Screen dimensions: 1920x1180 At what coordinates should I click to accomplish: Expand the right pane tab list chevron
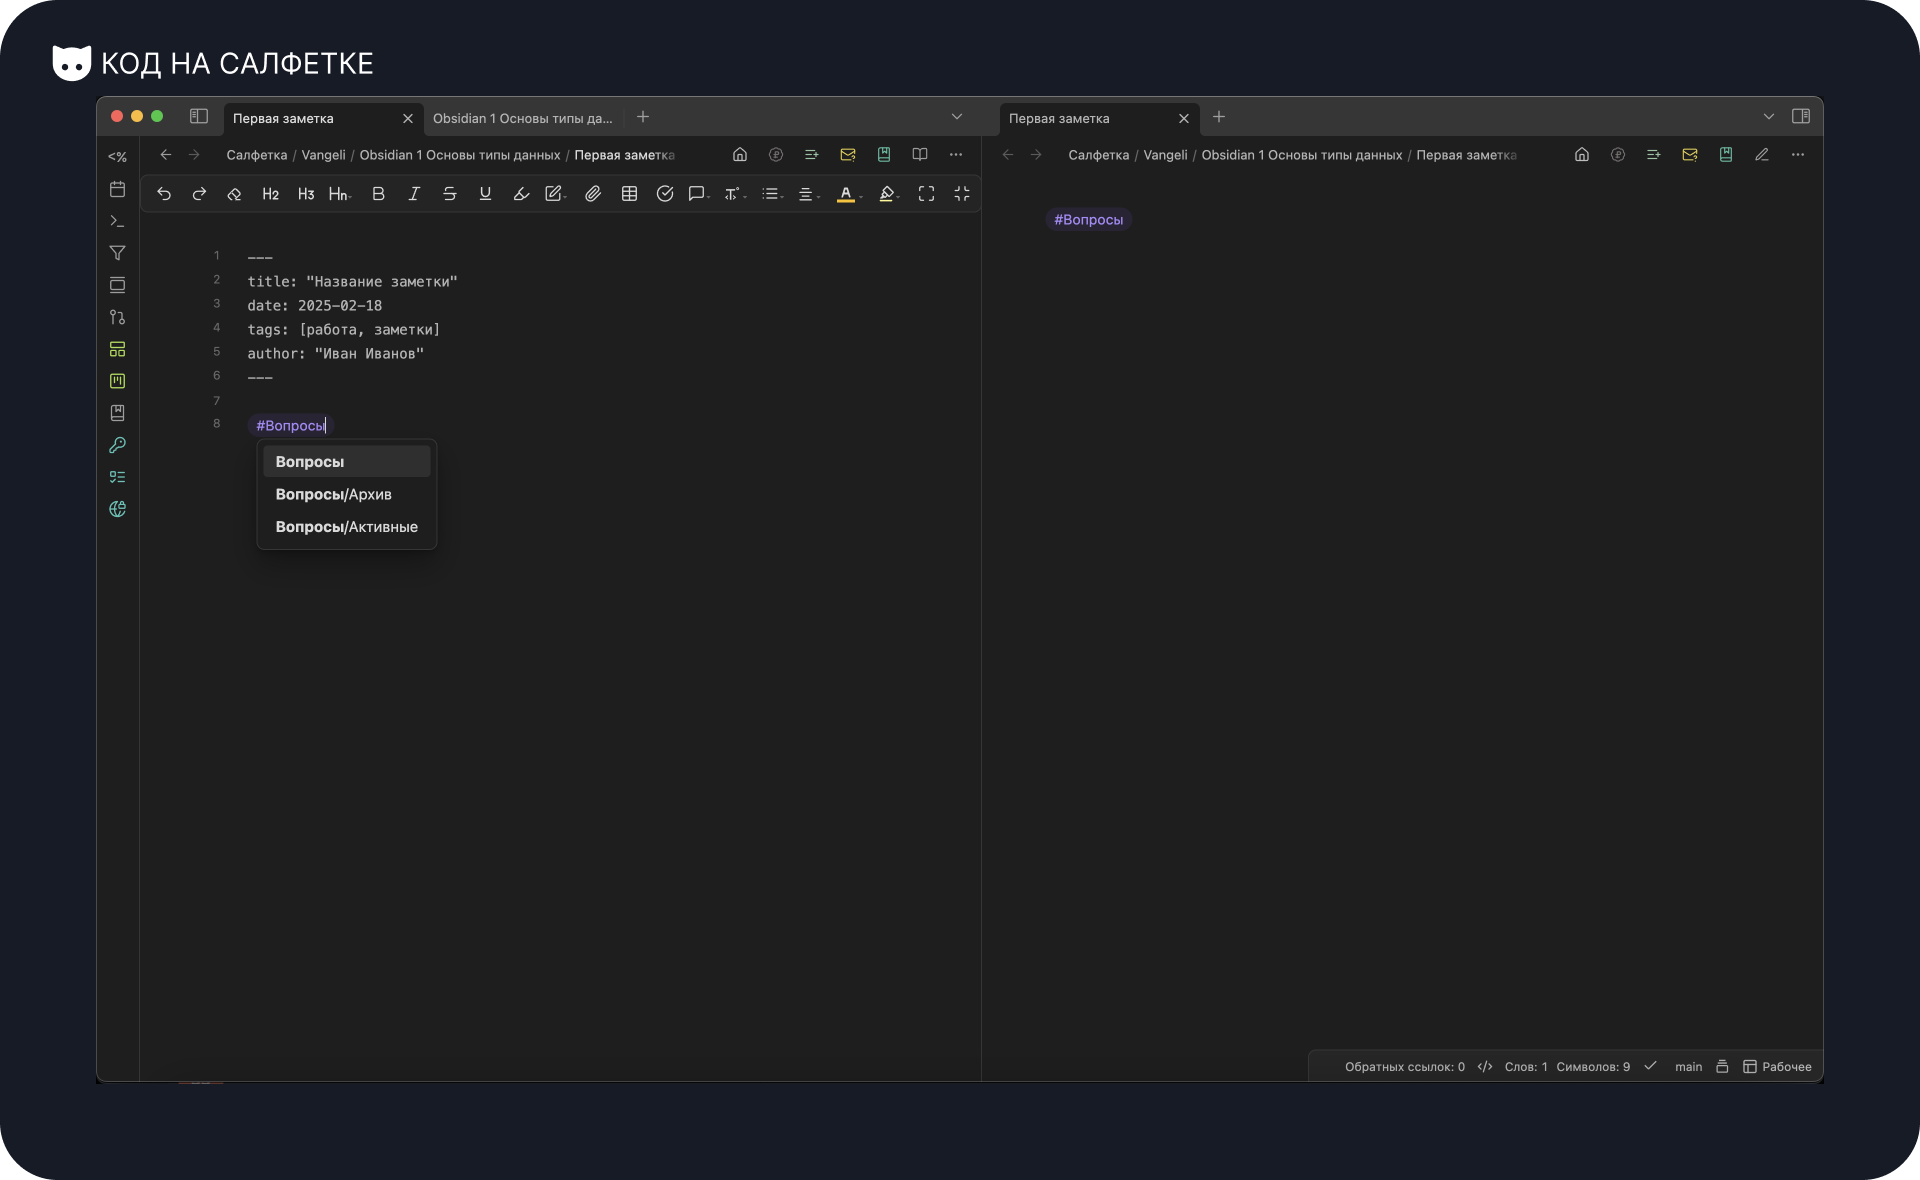point(1769,117)
